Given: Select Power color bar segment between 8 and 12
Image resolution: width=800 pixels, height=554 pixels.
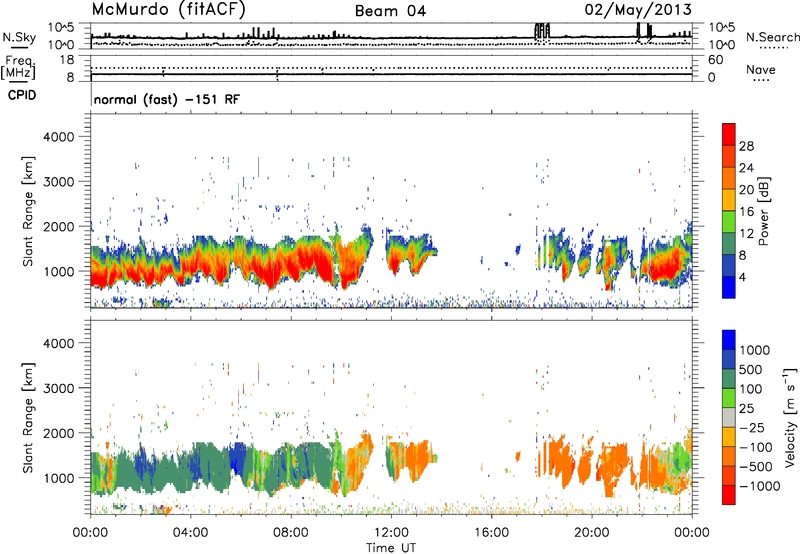Looking at the screenshot, I should tap(729, 244).
